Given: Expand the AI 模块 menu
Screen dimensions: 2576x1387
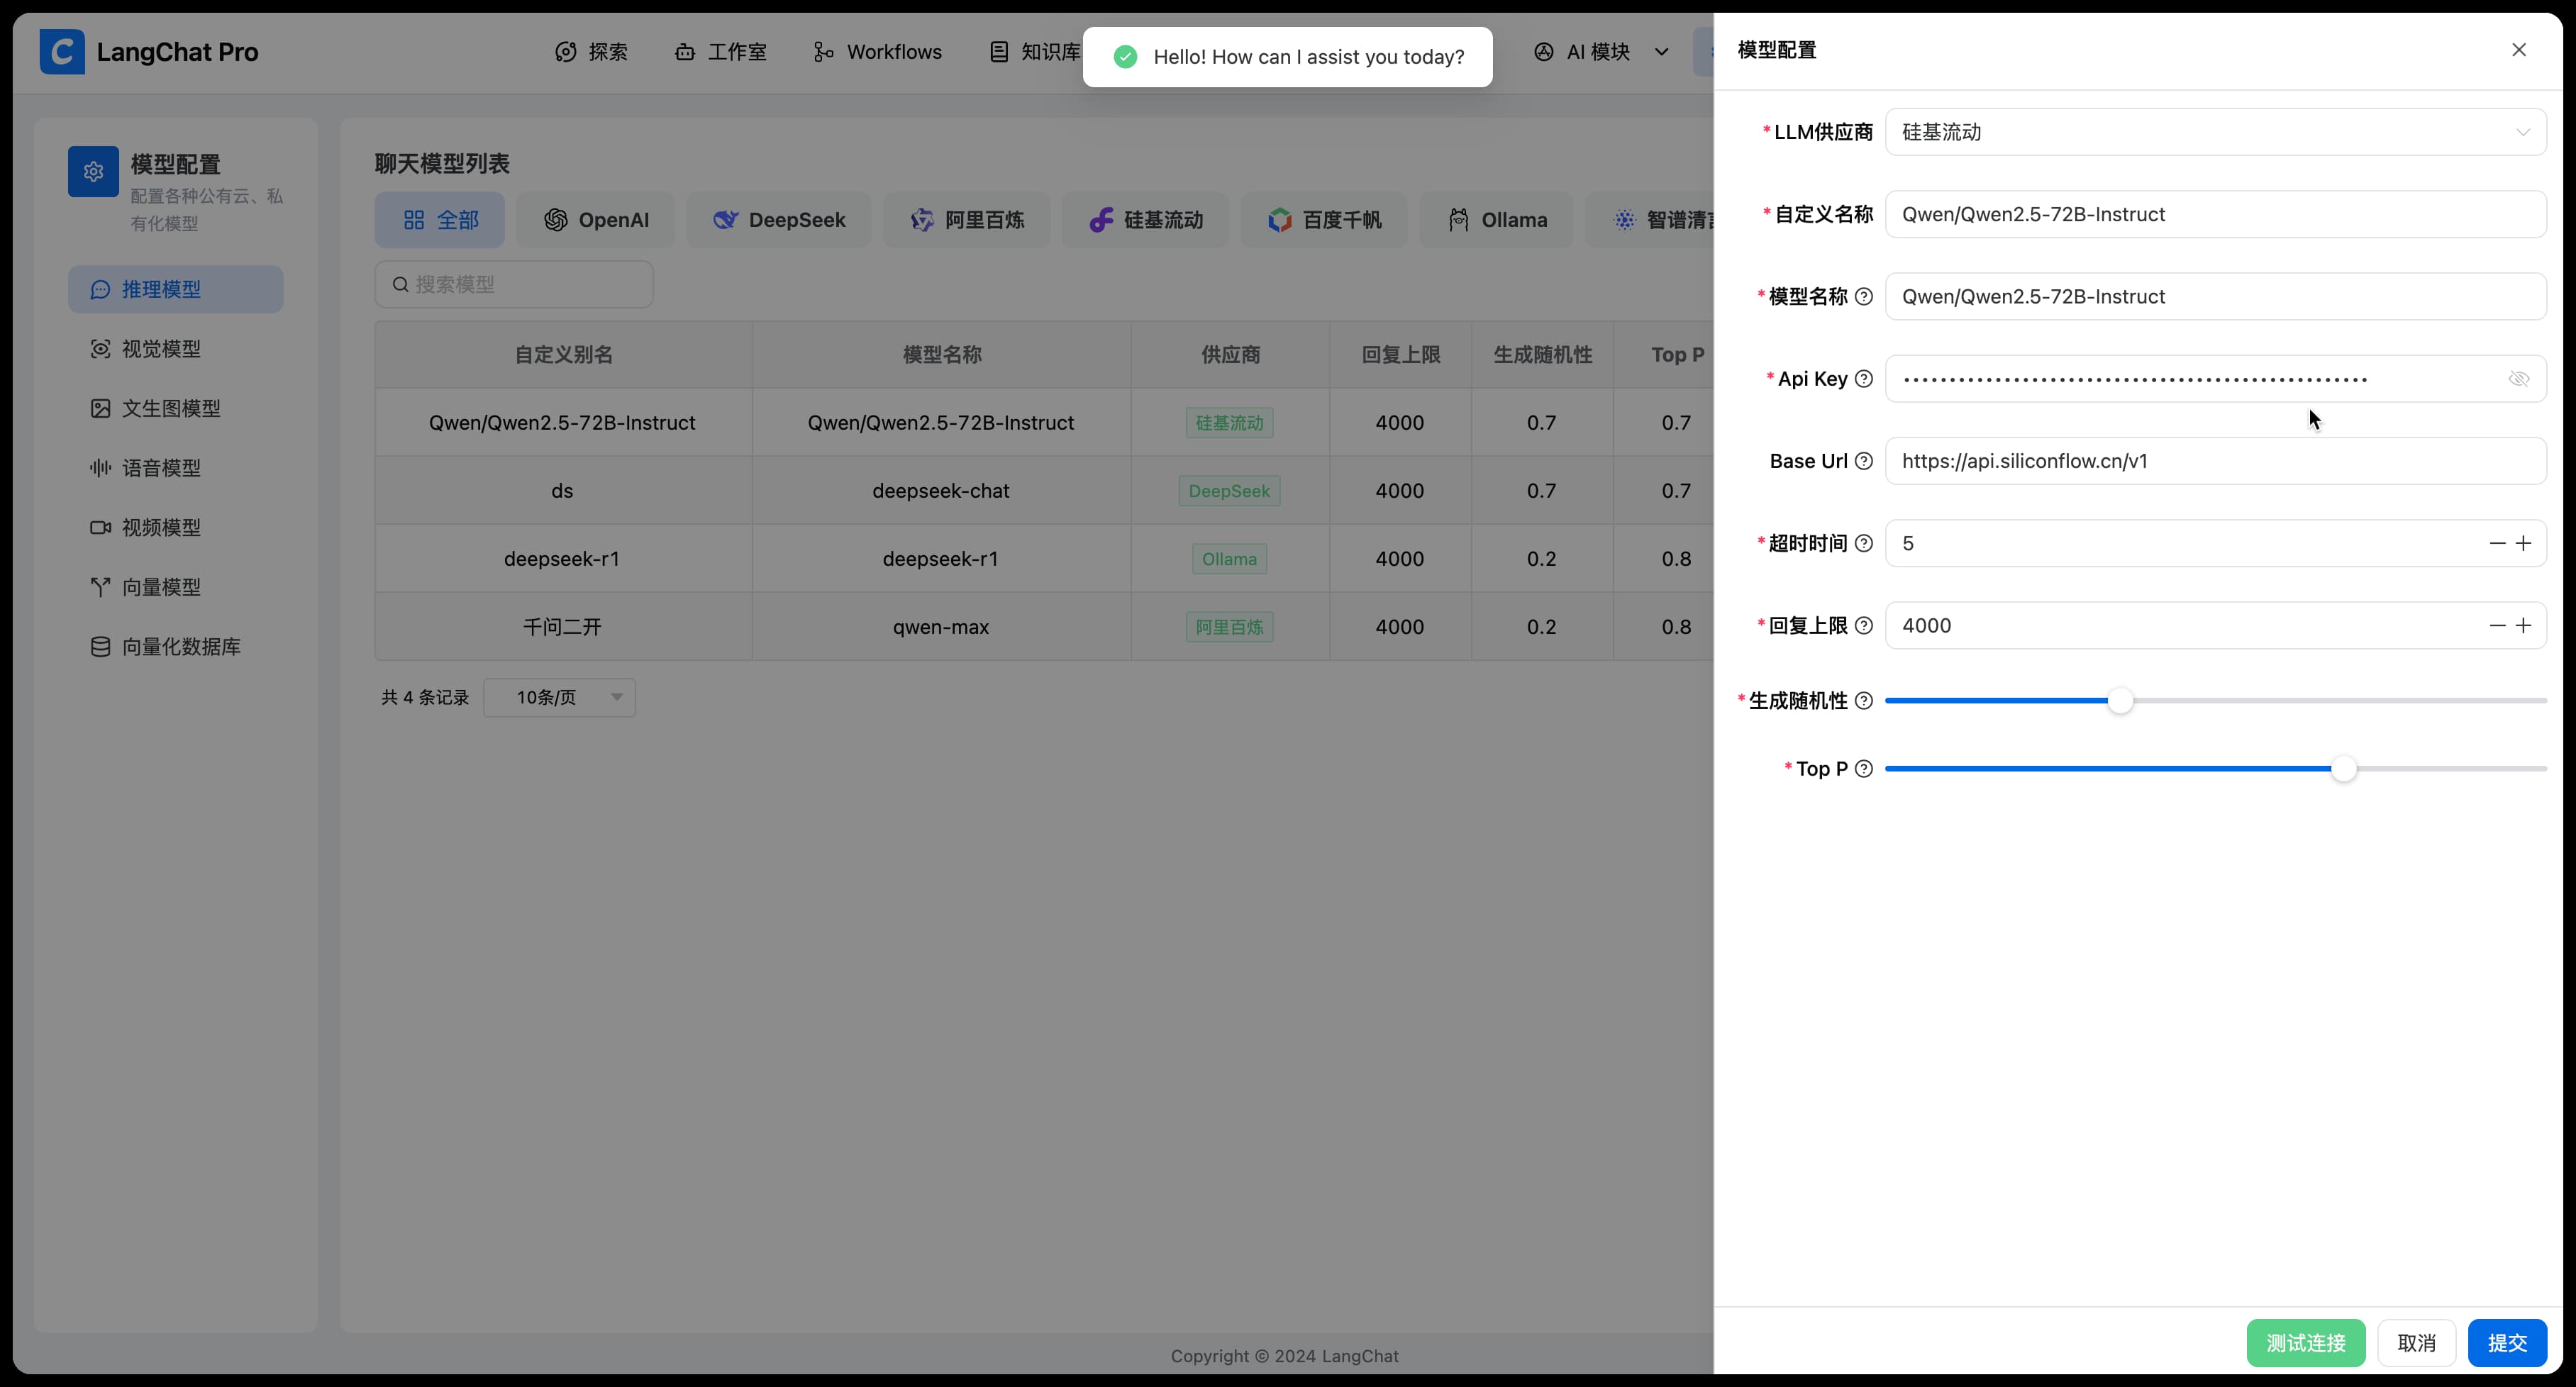Looking at the screenshot, I should pos(1601,52).
